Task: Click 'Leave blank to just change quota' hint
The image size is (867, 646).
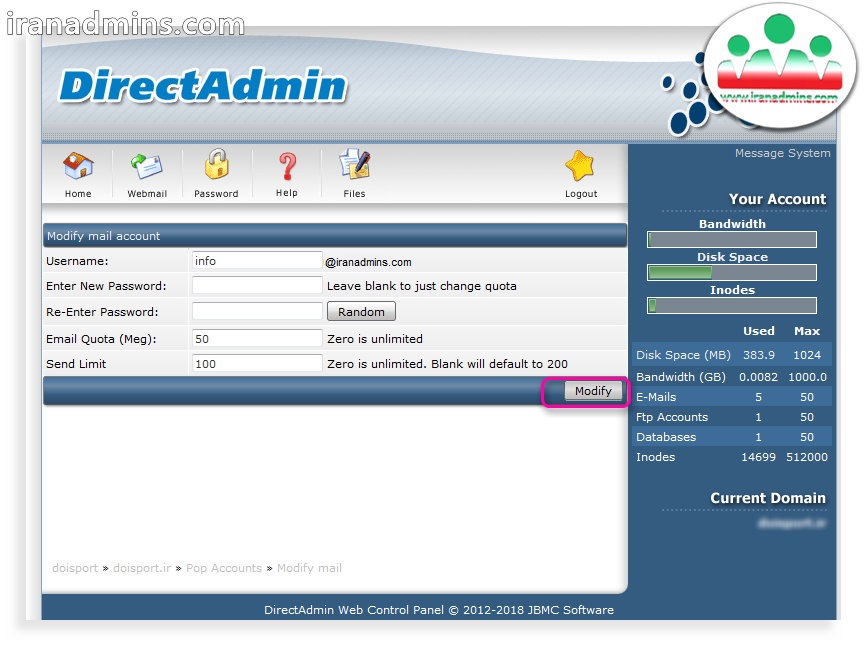Action: (421, 286)
